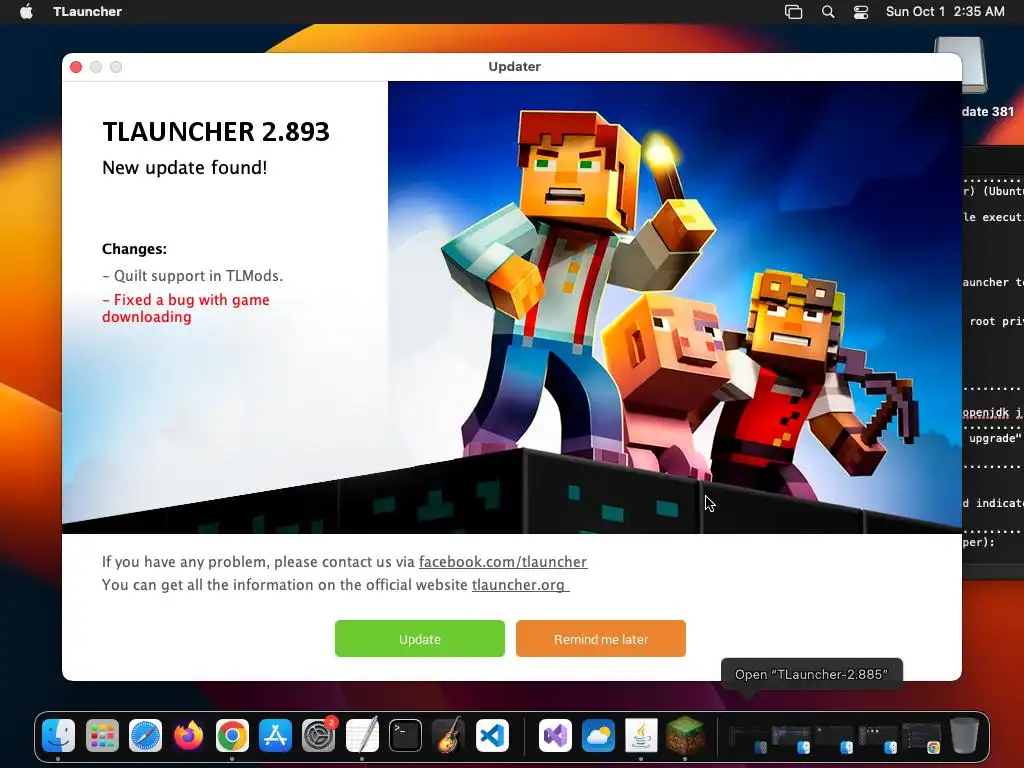This screenshot has width=1024, height=768.
Task: Open Spotlight search in menu bar
Action: pyautogui.click(x=827, y=12)
